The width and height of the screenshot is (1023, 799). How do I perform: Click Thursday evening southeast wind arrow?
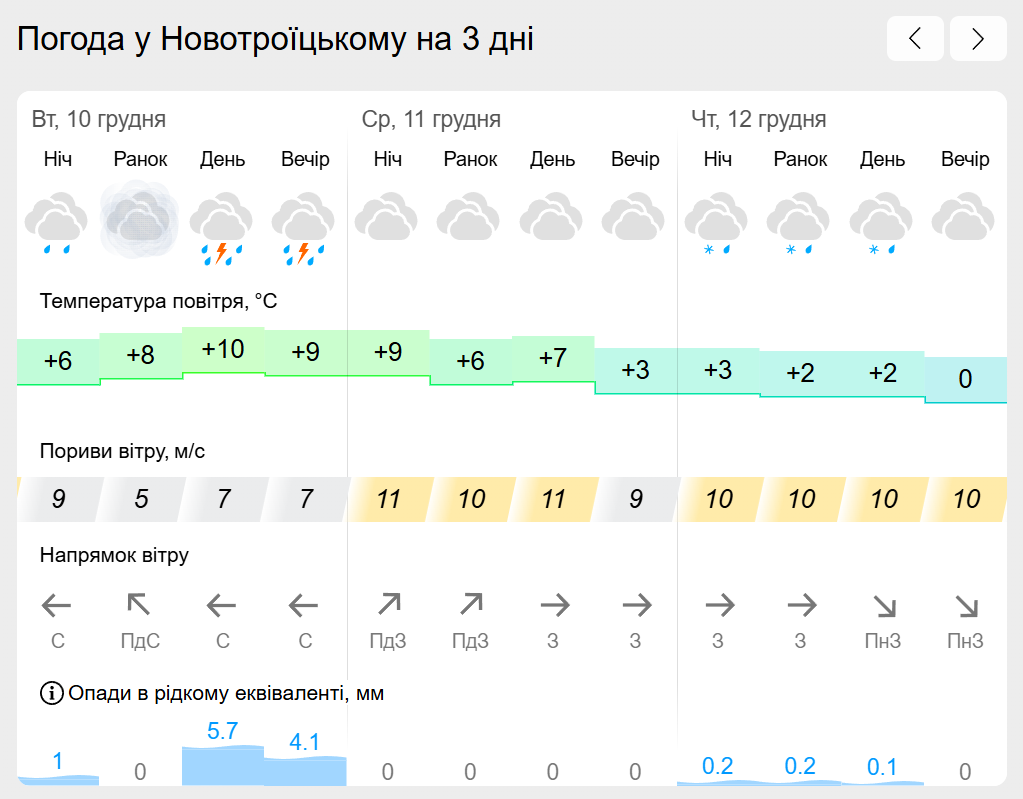click(966, 606)
